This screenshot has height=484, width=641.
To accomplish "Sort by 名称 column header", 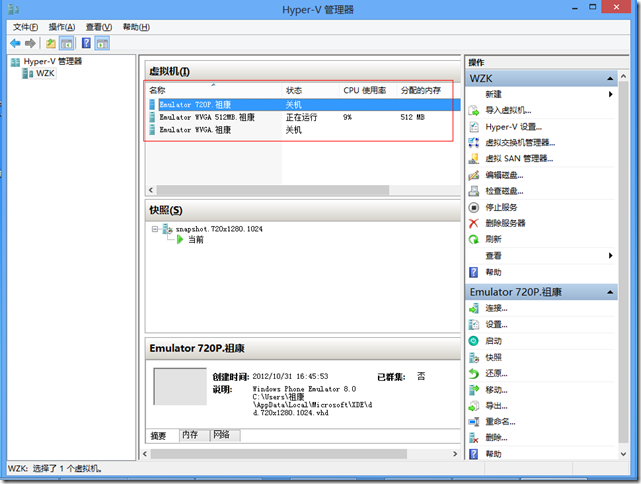I will click(214, 90).
